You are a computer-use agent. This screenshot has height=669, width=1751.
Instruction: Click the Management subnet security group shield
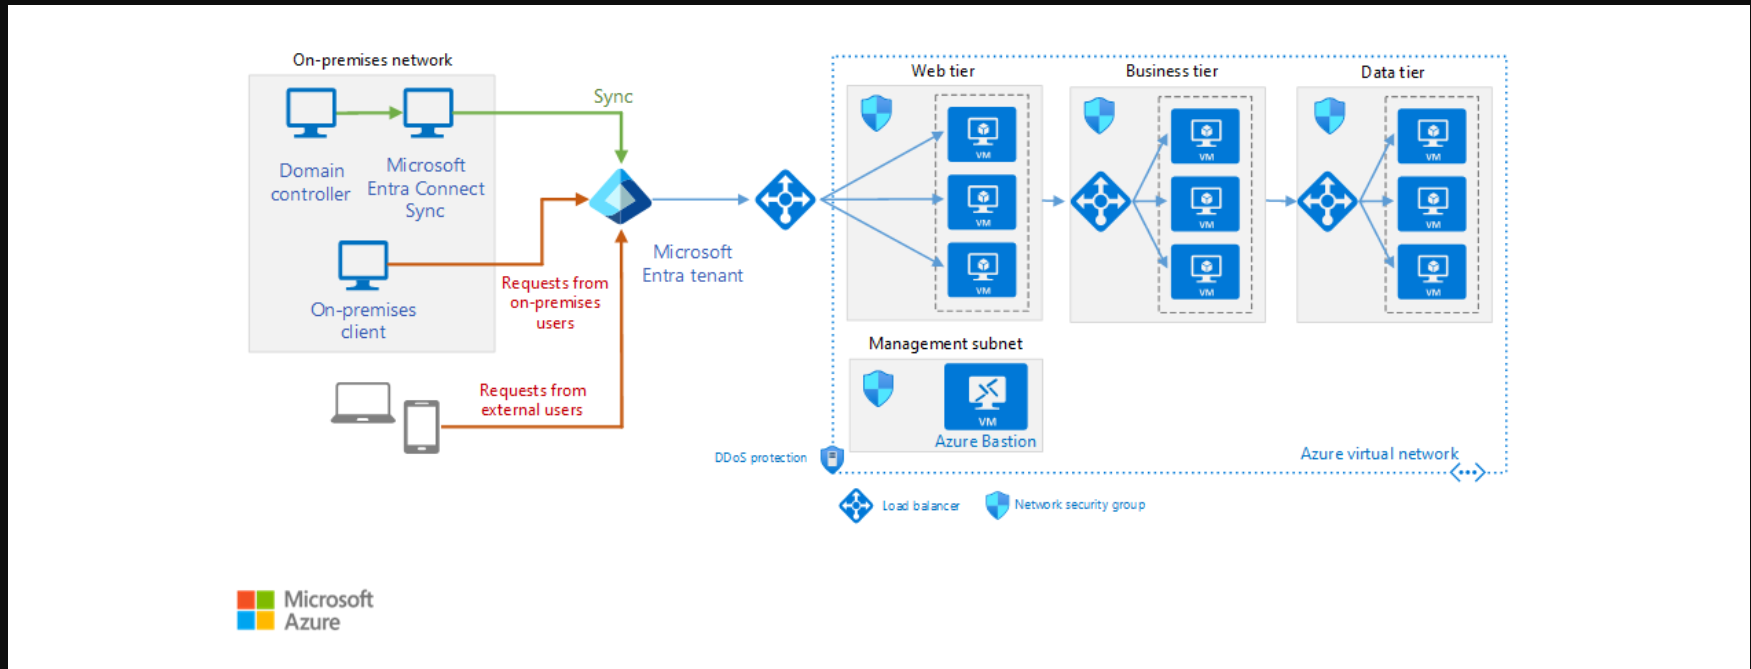coord(878,388)
